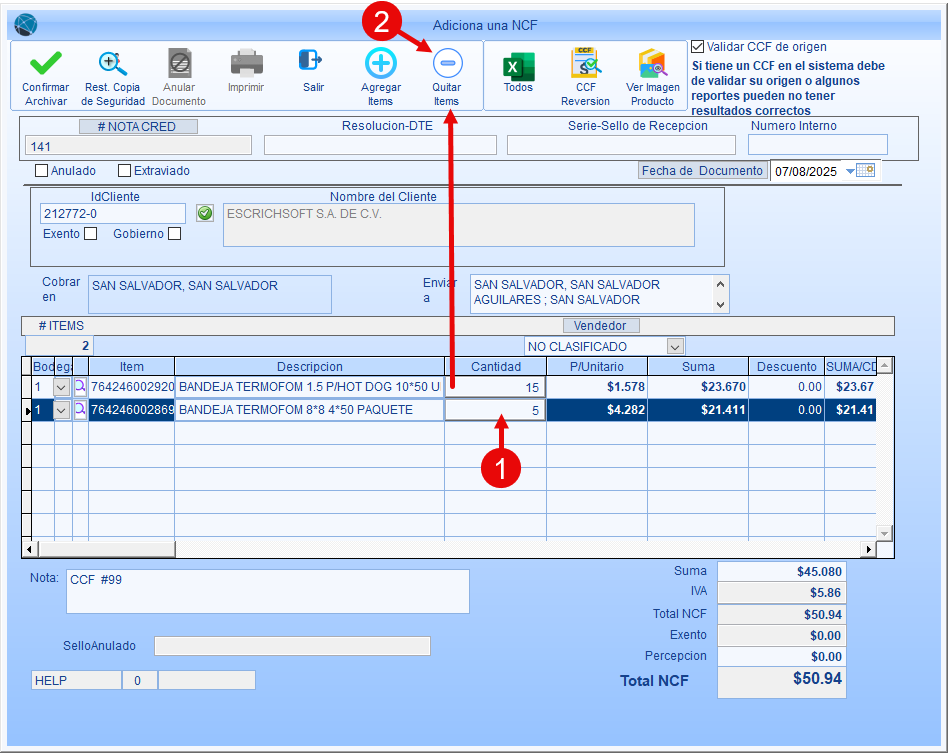Check the Gobierno checkbox

pos(175,233)
